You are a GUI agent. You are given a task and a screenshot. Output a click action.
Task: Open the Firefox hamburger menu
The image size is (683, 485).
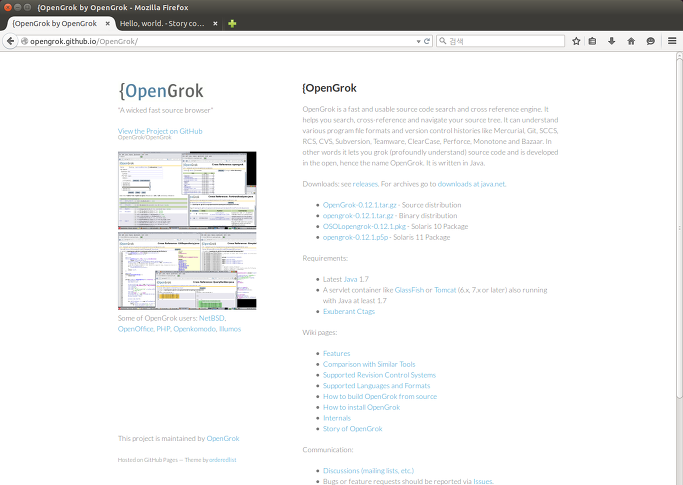point(672,41)
